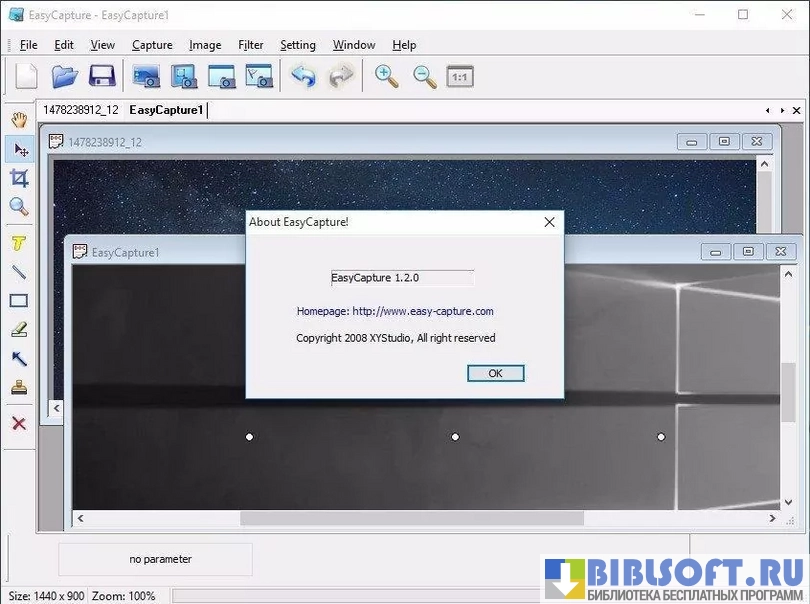This screenshot has height=604, width=810.
Task: Click the Zoom In magnifier icon
Action: 386,76
